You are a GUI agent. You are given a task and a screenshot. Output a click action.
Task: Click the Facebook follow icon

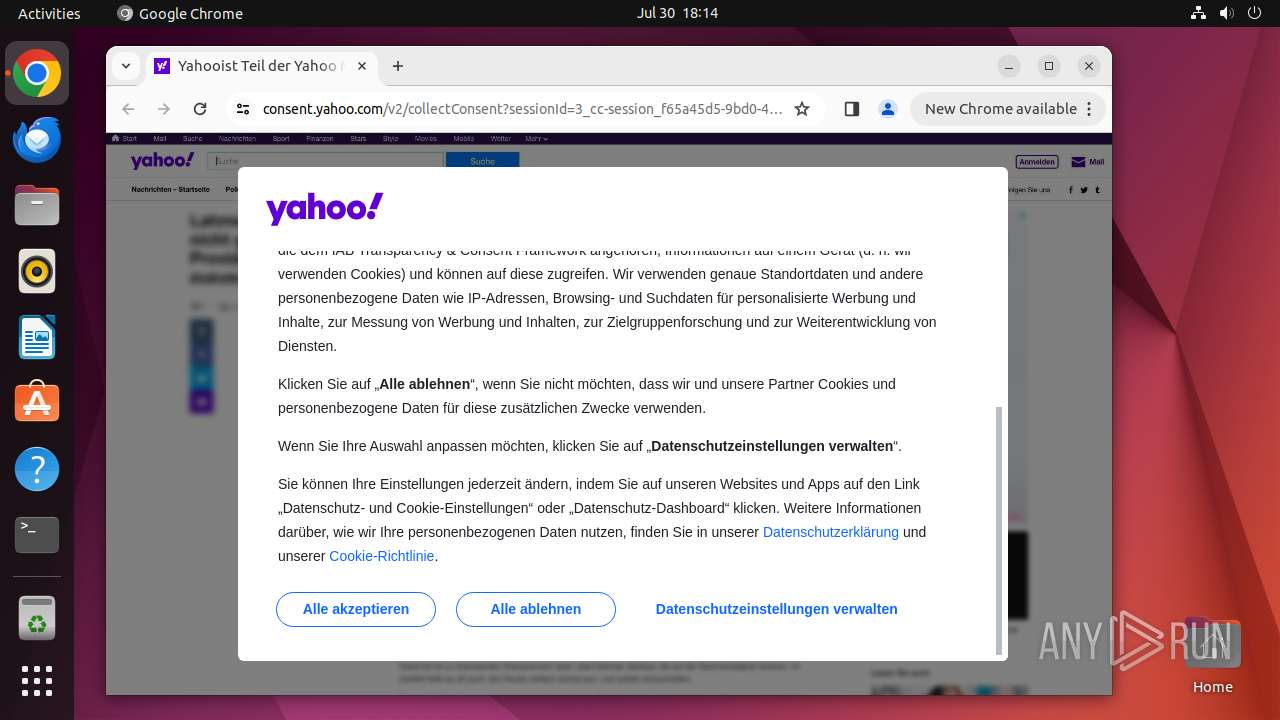click(x=1072, y=189)
